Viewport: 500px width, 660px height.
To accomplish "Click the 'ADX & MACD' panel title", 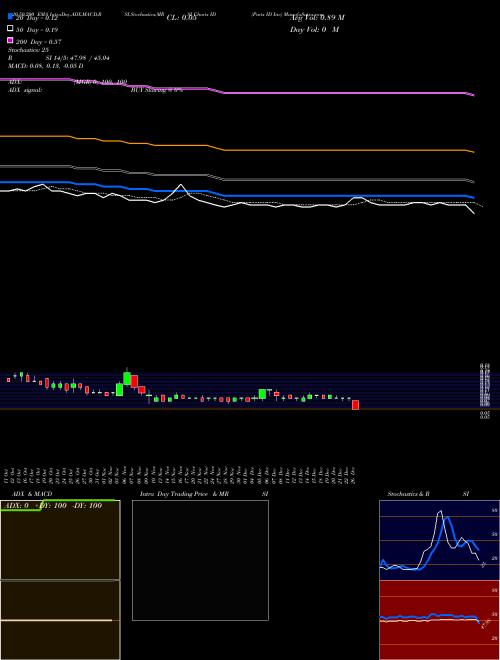I will point(32,494).
